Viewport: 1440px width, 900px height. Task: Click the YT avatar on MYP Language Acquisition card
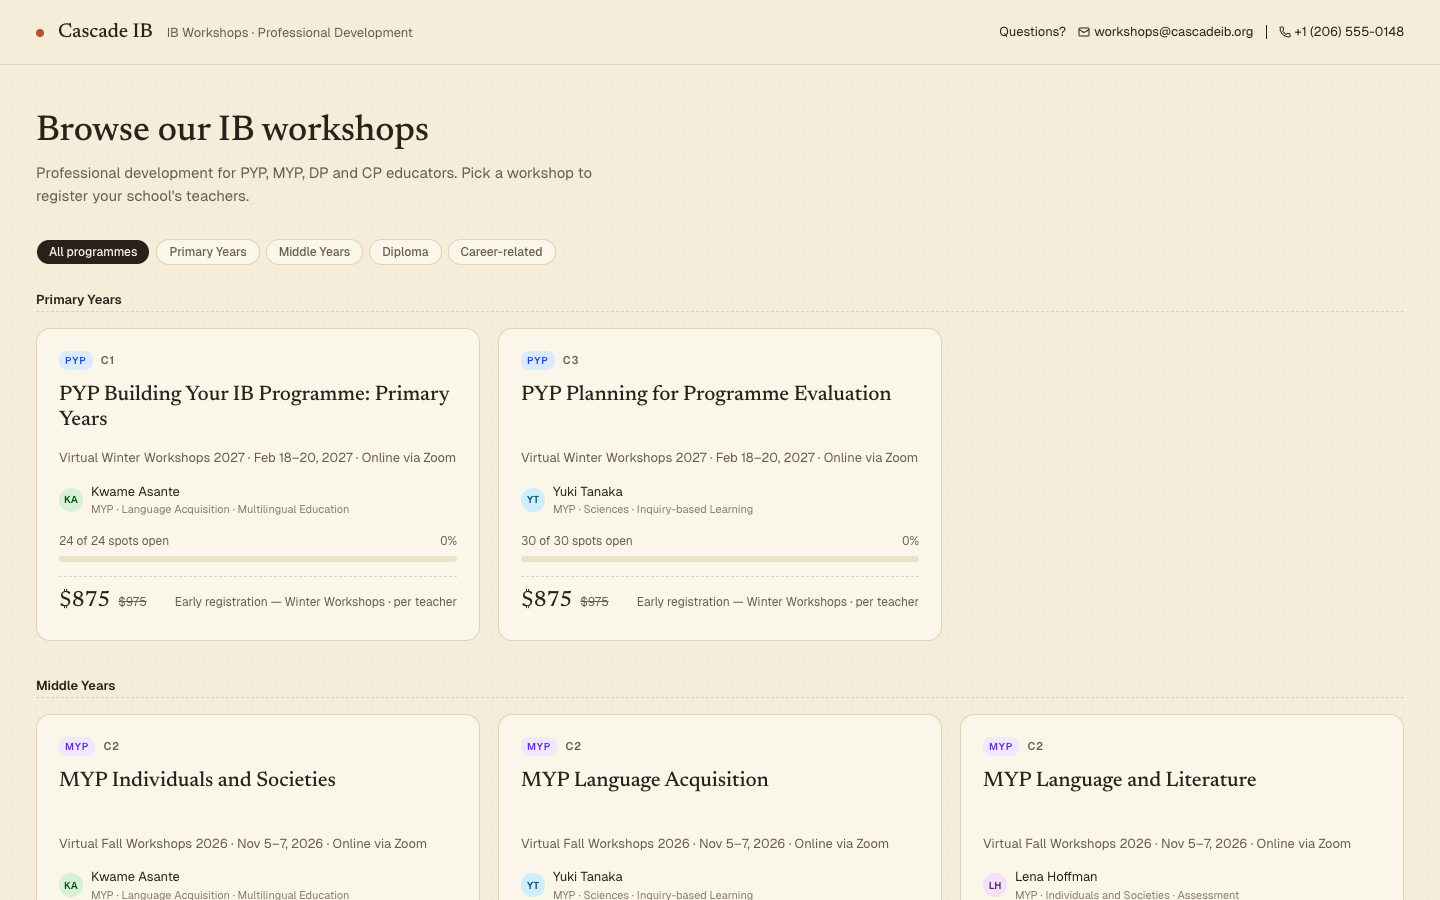click(533, 885)
